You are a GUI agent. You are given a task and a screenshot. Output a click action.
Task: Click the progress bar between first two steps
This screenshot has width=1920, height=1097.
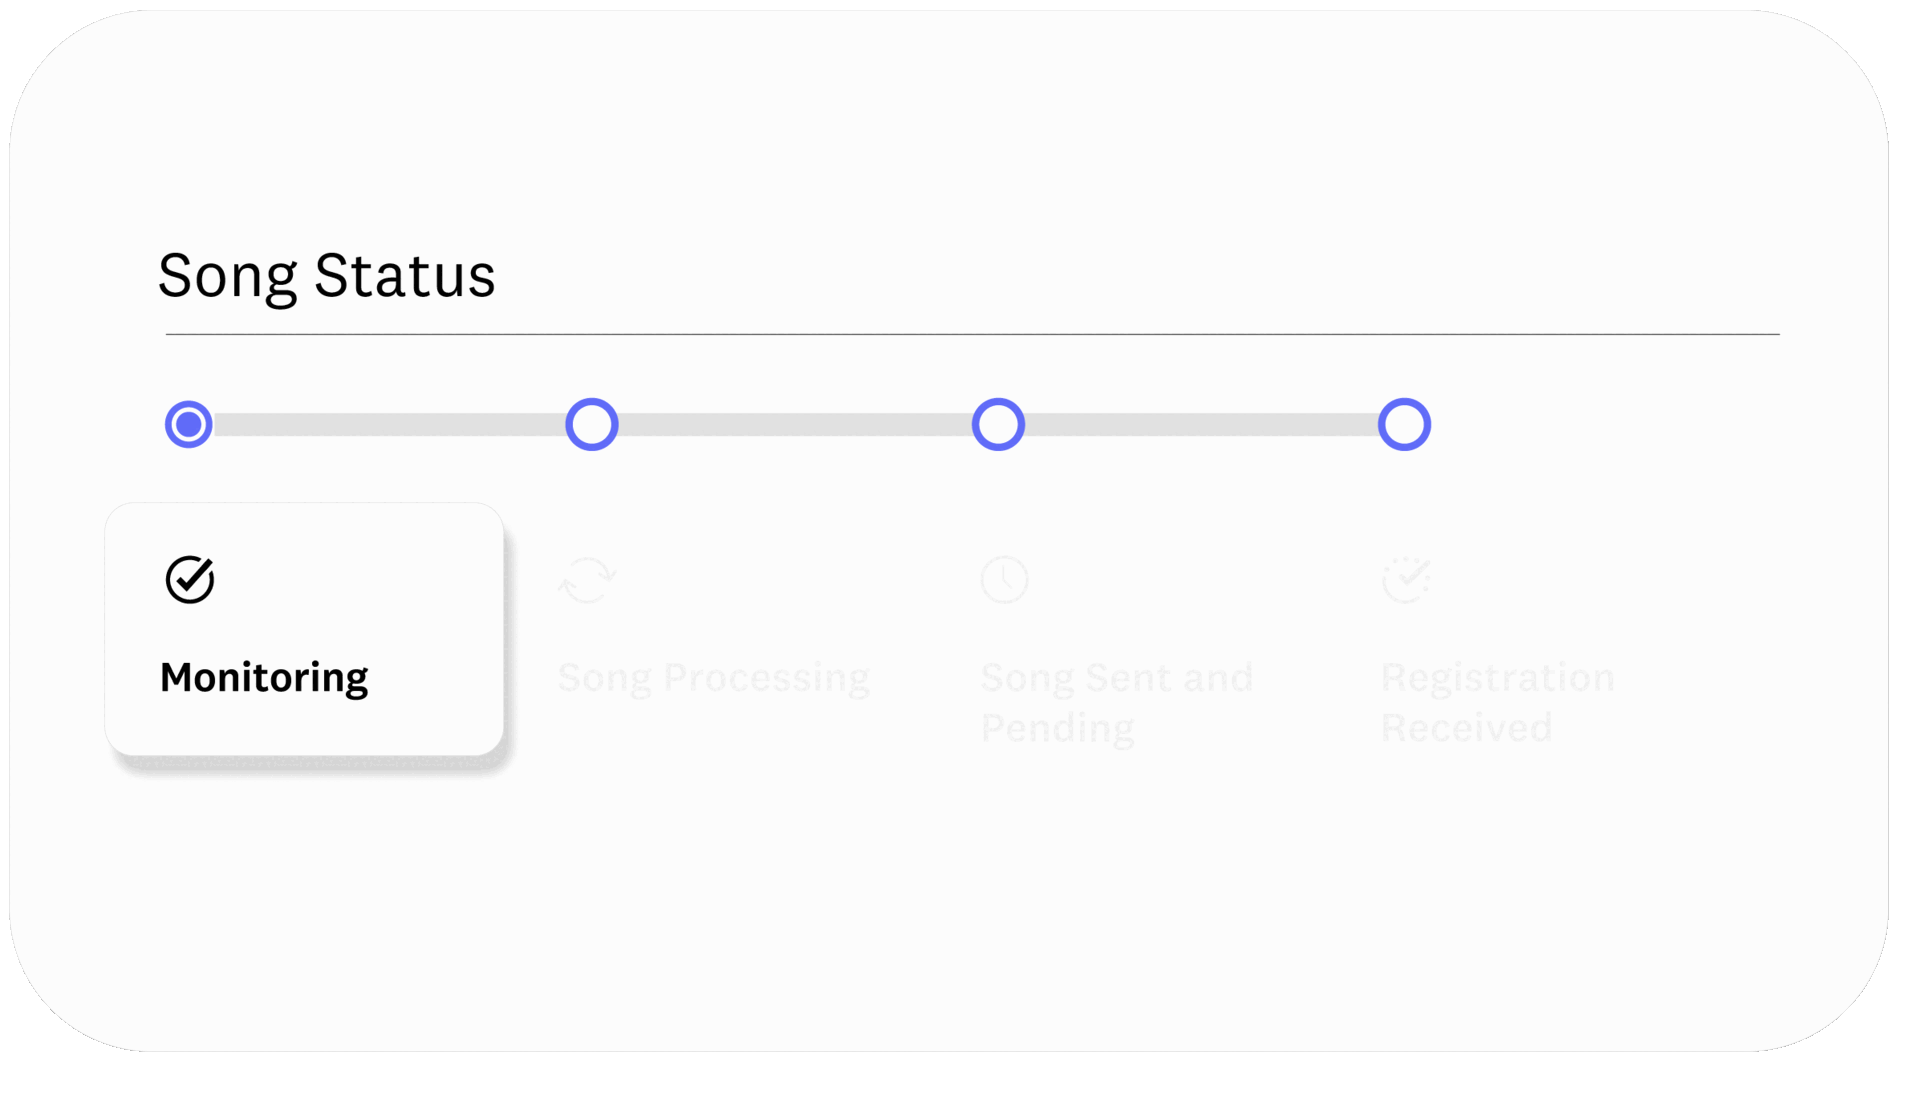(x=390, y=423)
